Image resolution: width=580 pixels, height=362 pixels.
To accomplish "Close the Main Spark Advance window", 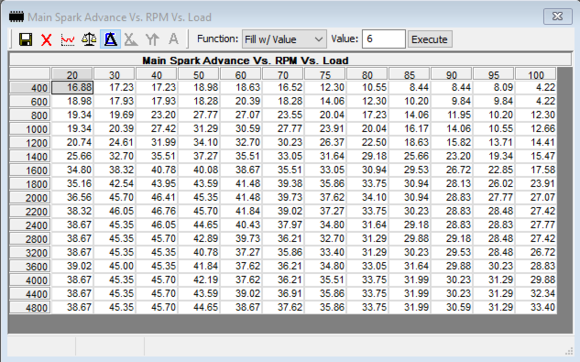I will [557, 16].
